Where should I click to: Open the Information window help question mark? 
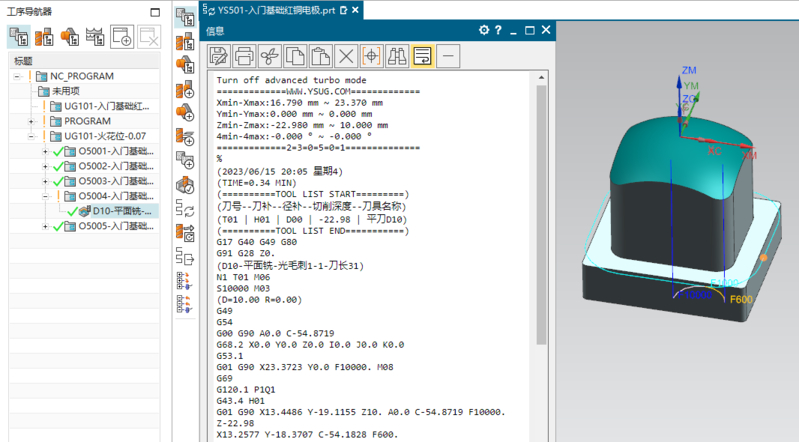499,30
